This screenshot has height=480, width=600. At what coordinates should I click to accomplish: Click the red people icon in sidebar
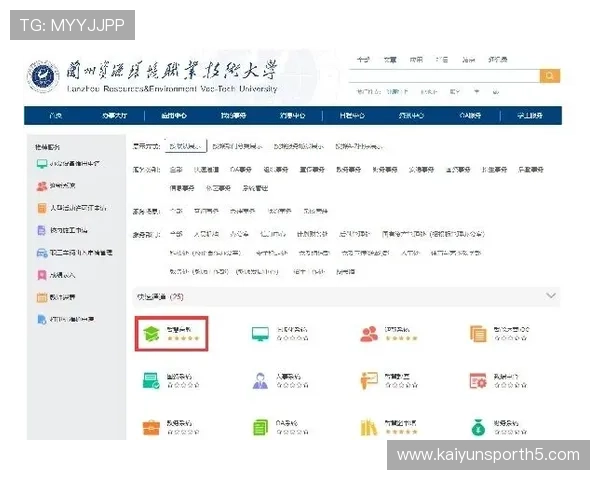pos(42,186)
